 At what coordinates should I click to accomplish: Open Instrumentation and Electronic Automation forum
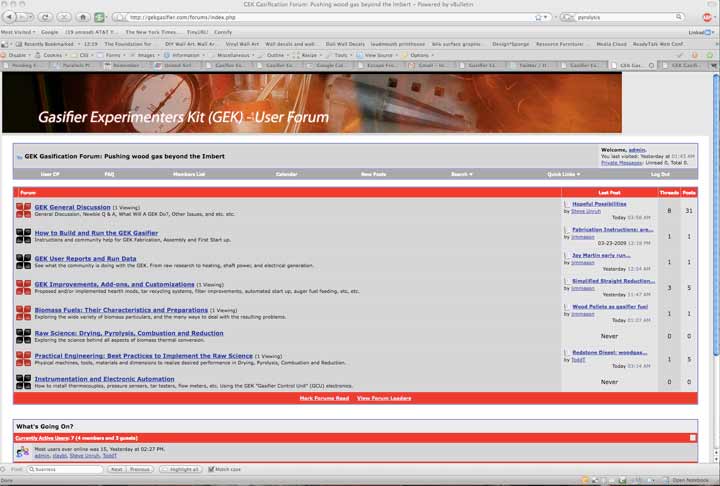[105, 379]
